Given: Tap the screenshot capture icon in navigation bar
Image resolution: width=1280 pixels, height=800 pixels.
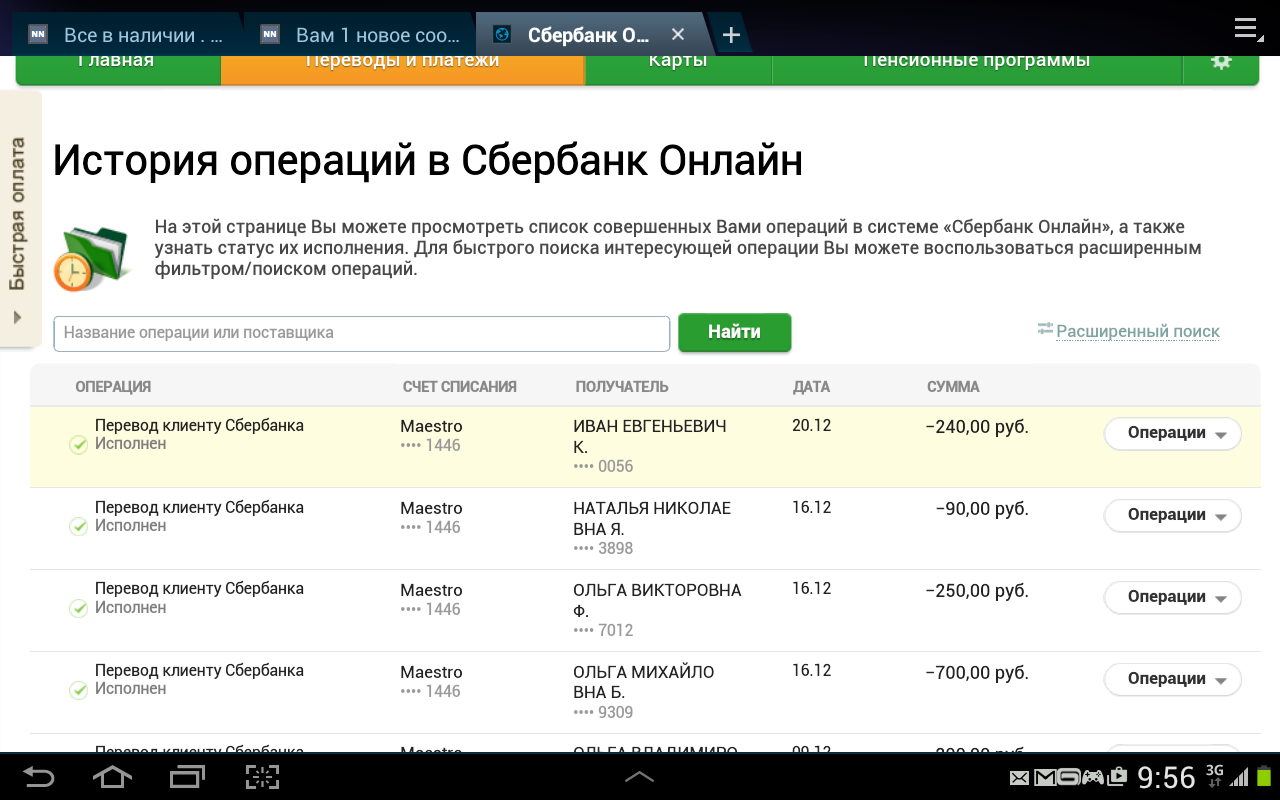Looking at the screenshot, I should 262,777.
